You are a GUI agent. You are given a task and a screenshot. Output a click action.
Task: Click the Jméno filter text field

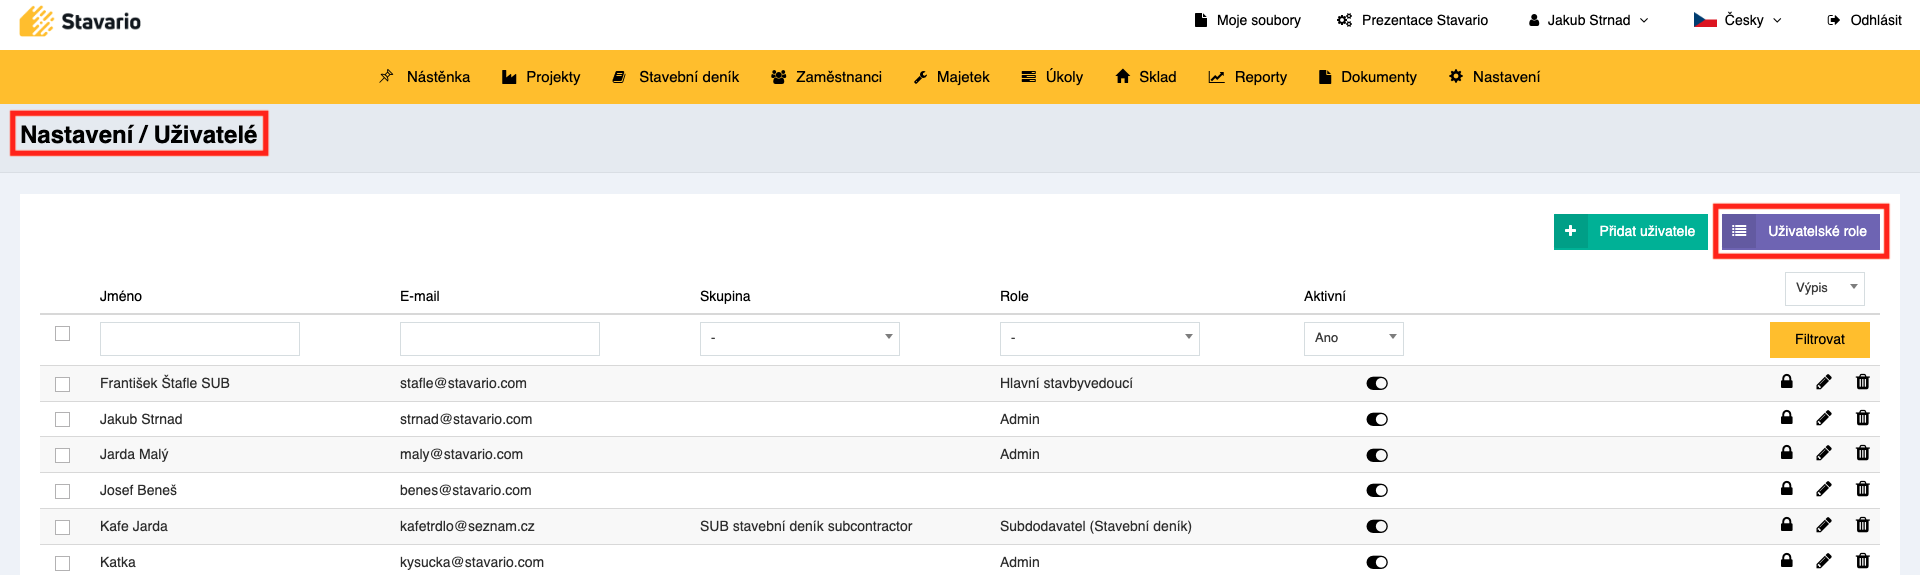[x=200, y=339]
